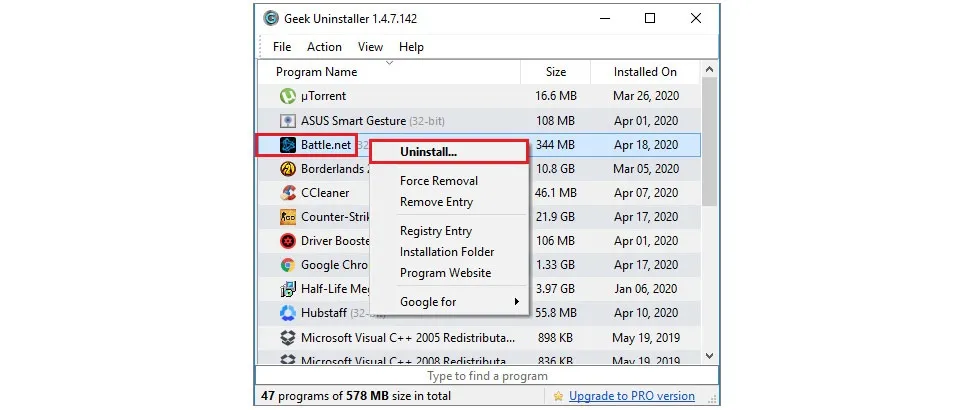This screenshot has height=410, width=975.
Task: Click the Upgrade to PRO version link
Action: [632, 396]
